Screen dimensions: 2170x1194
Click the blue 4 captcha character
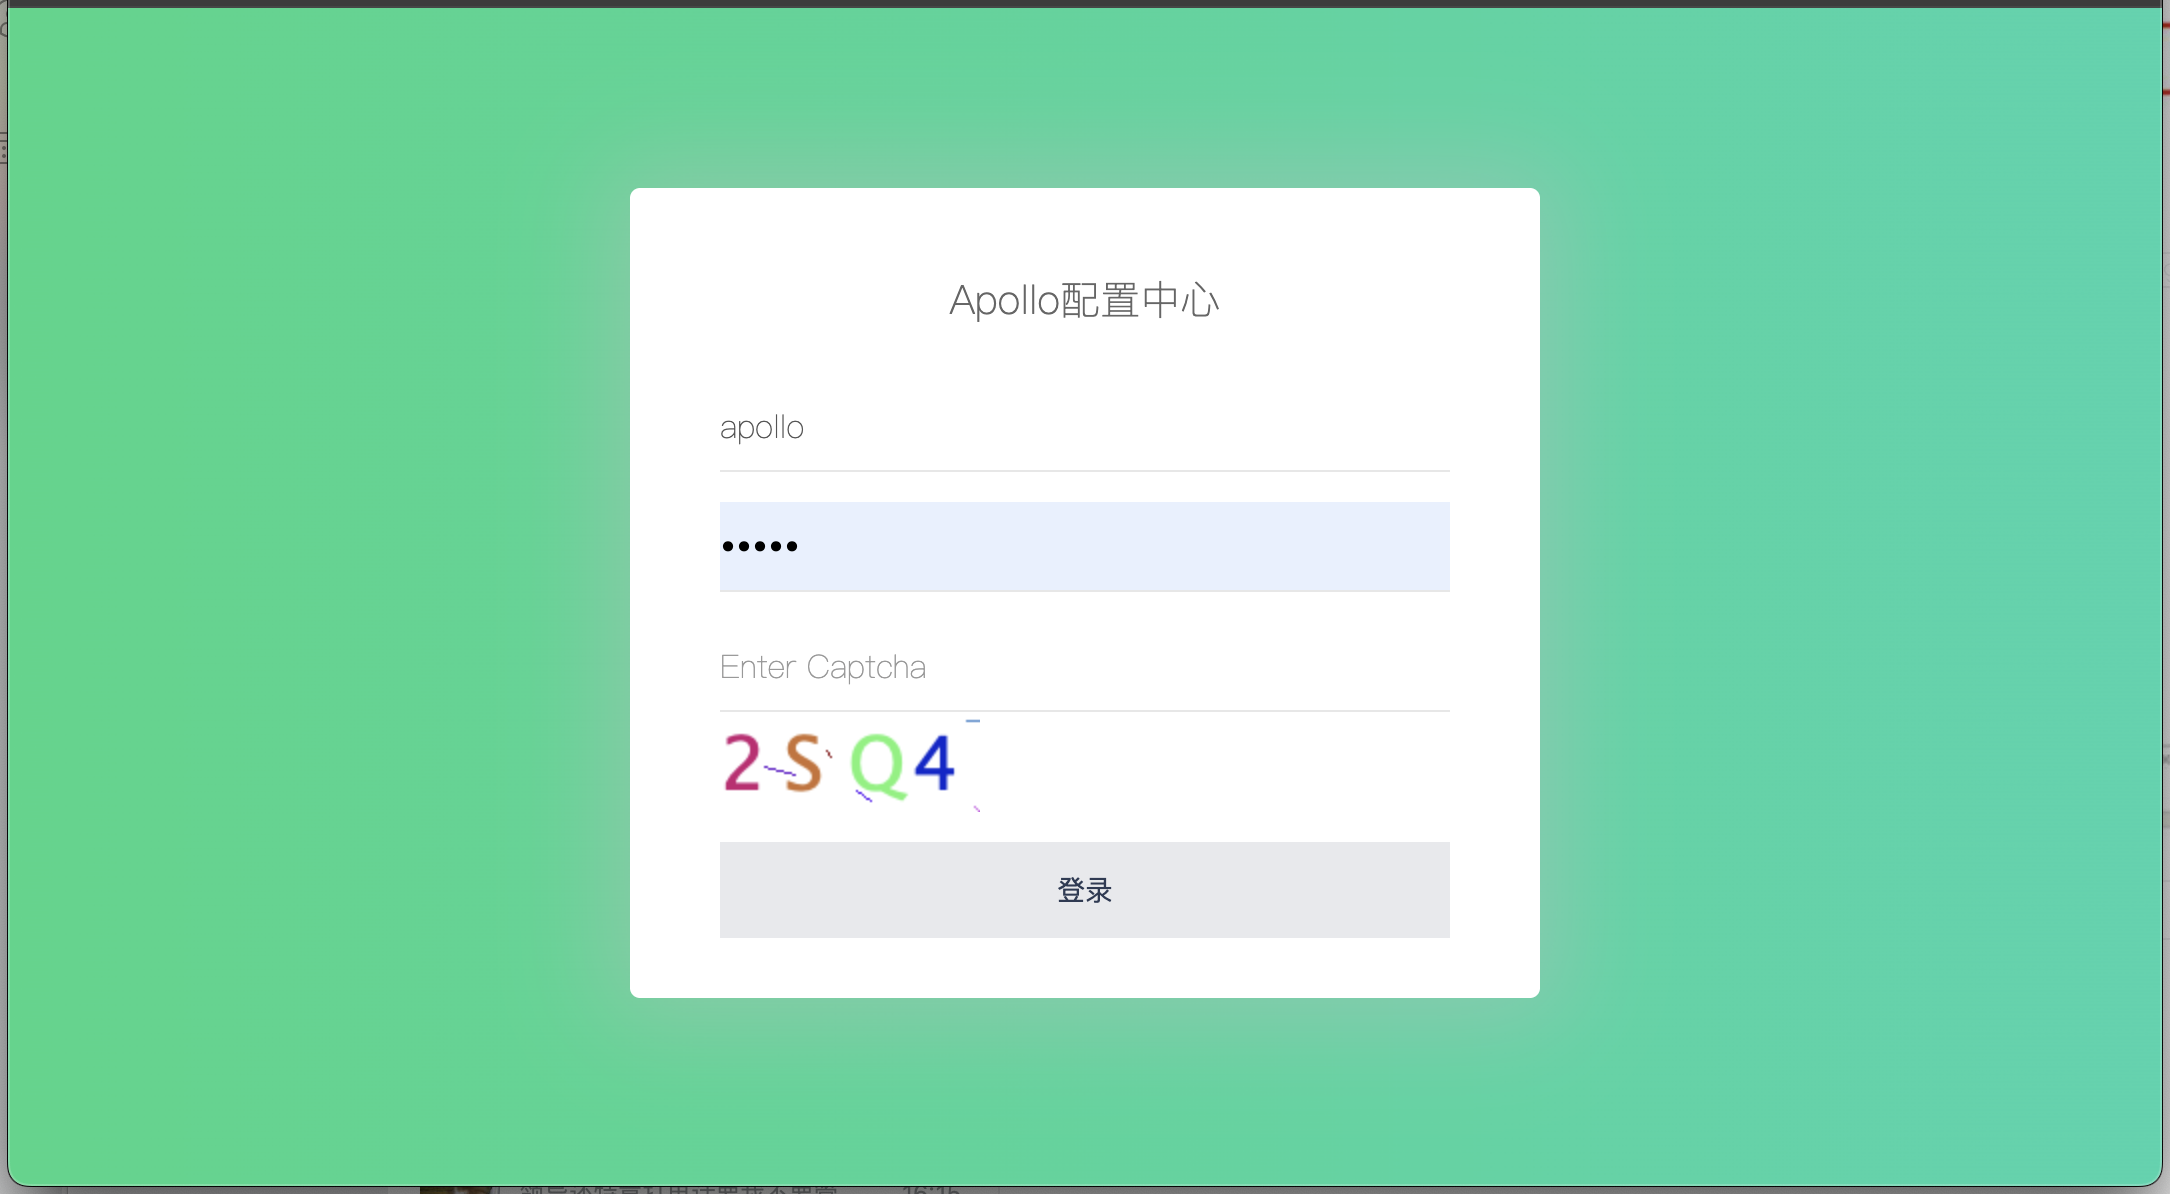tap(935, 762)
